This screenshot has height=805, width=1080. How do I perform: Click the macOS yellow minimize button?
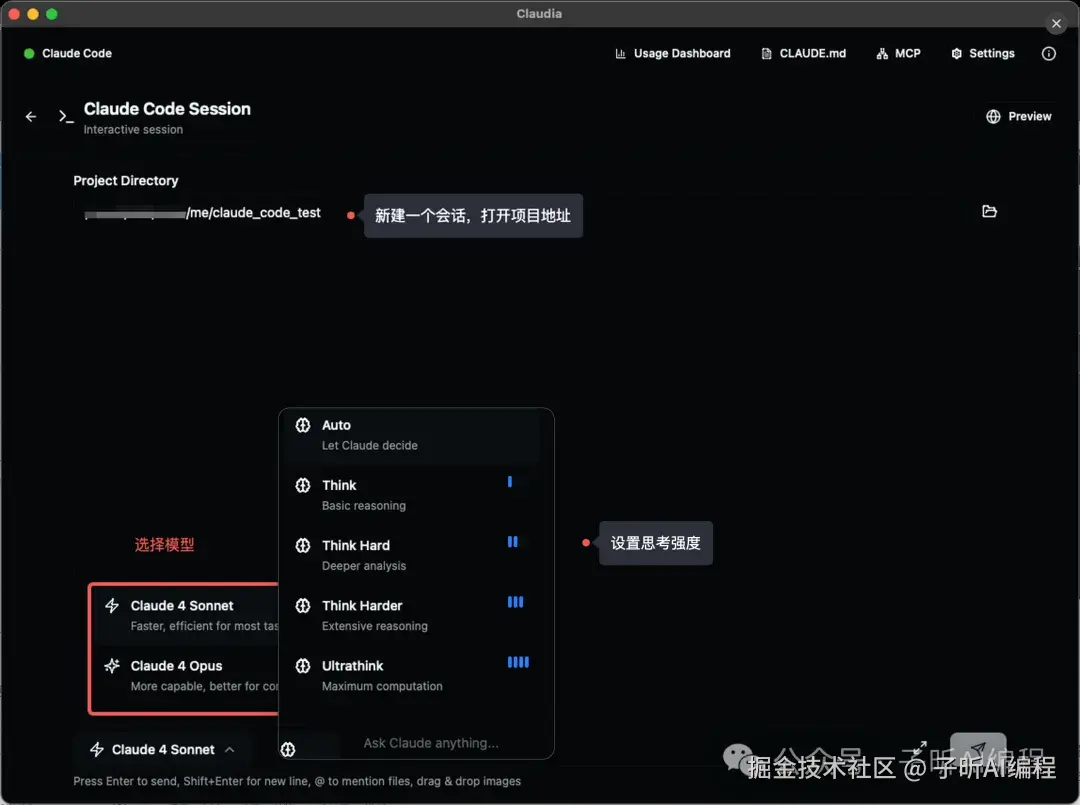point(32,14)
